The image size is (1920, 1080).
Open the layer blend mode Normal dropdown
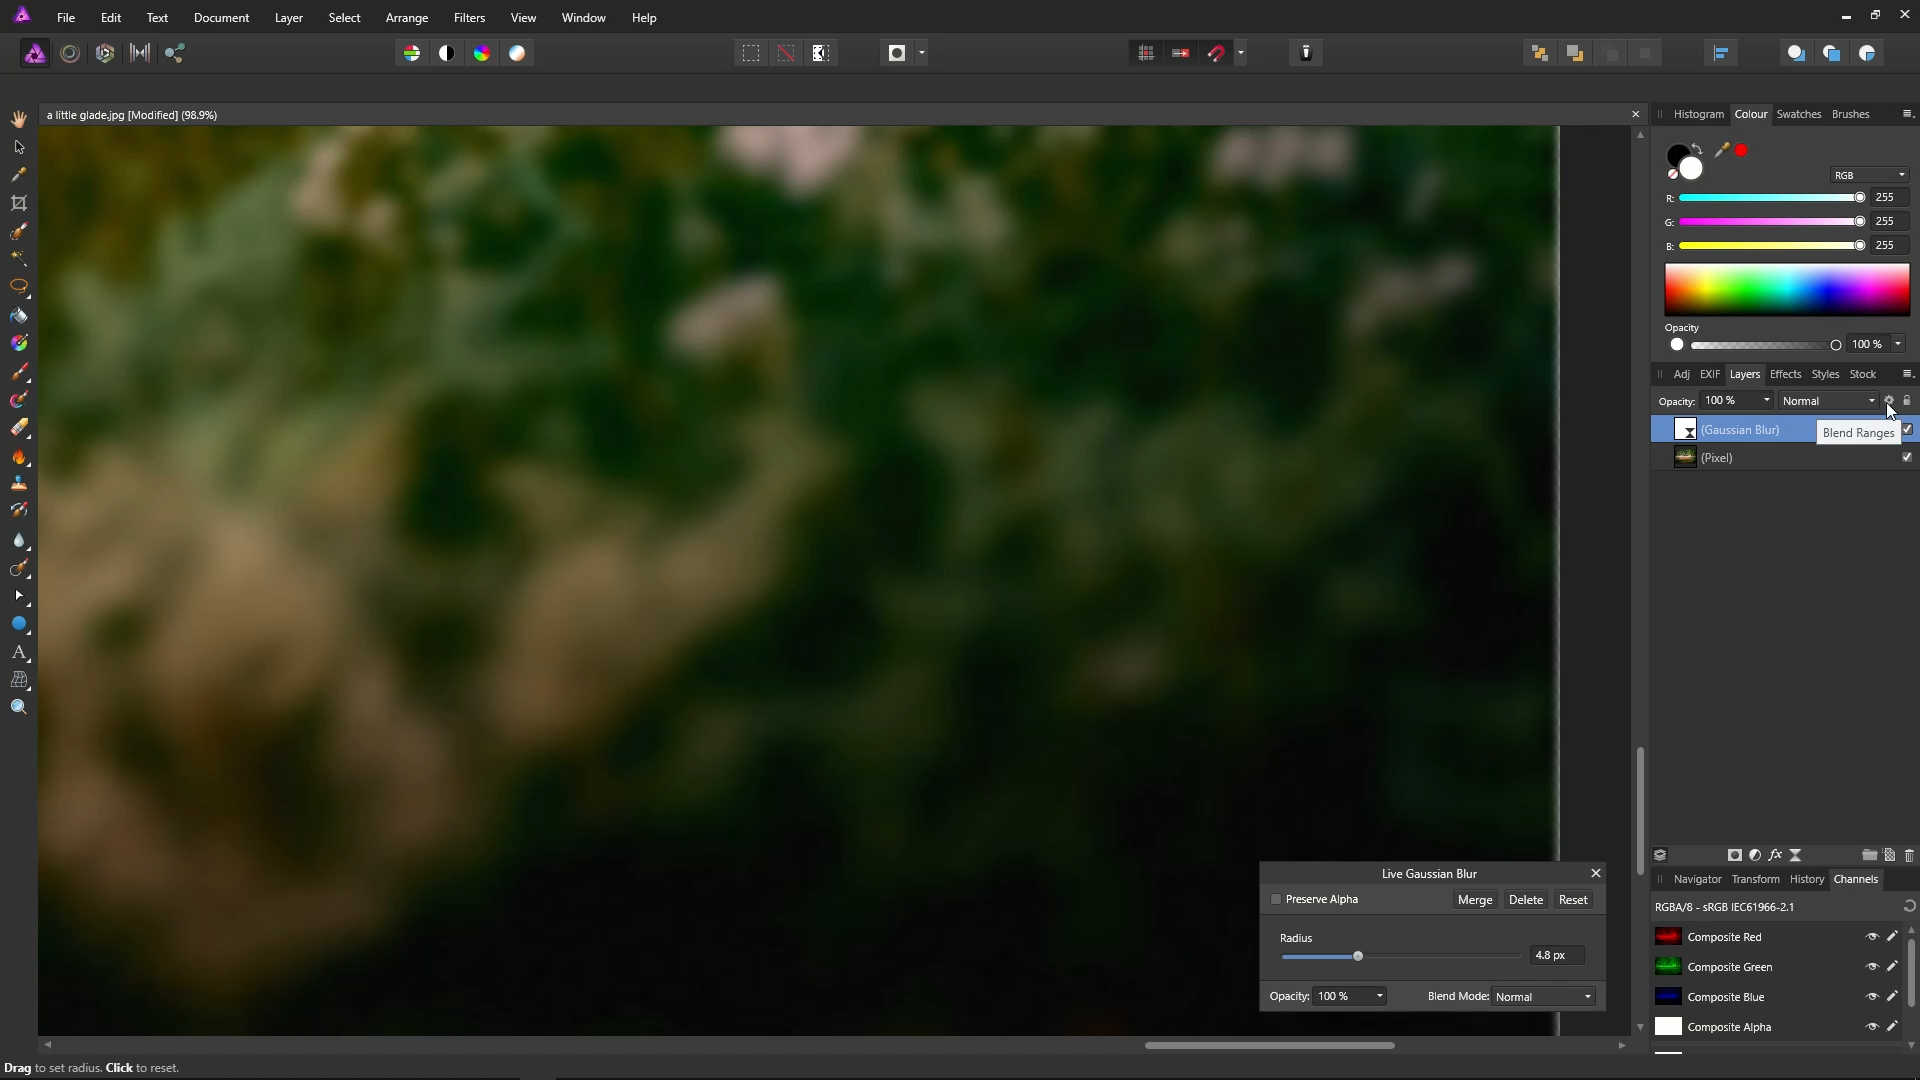click(1828, 401)
